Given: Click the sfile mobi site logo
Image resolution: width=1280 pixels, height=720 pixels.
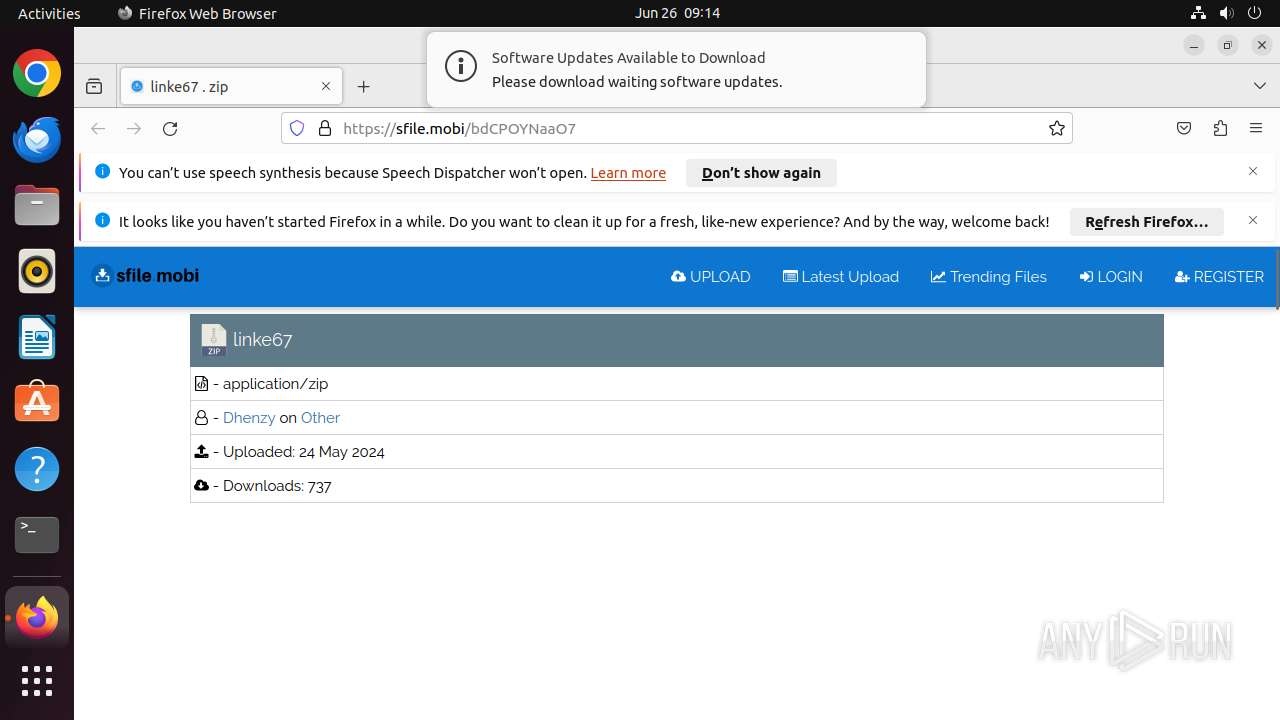Looking at the screenshot, I should (146, 275).
